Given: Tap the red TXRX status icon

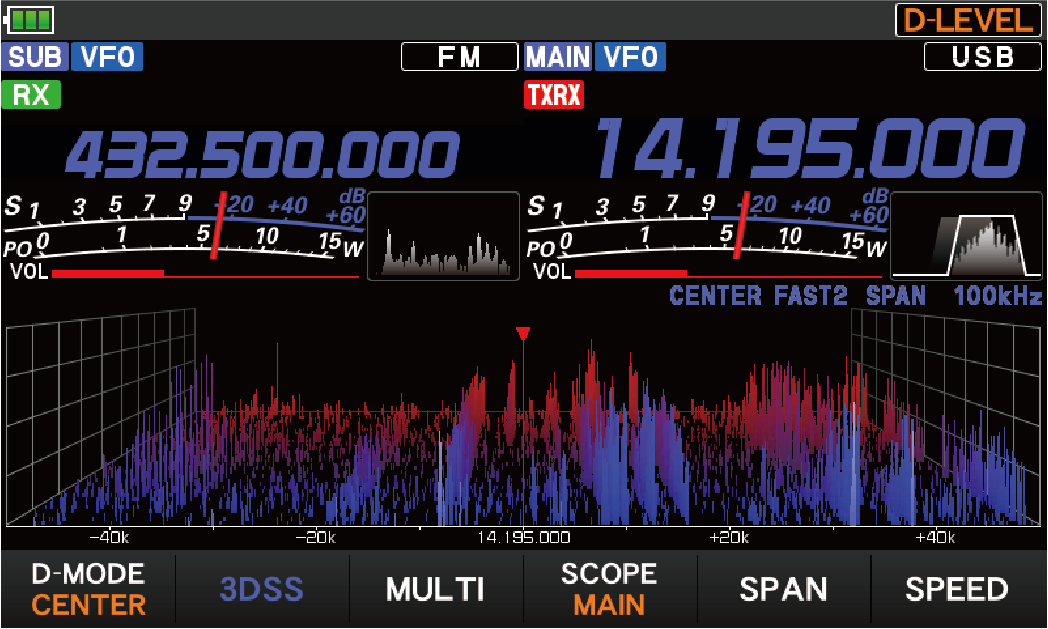Looking at the screenshot, I should (x=554, y=95).
